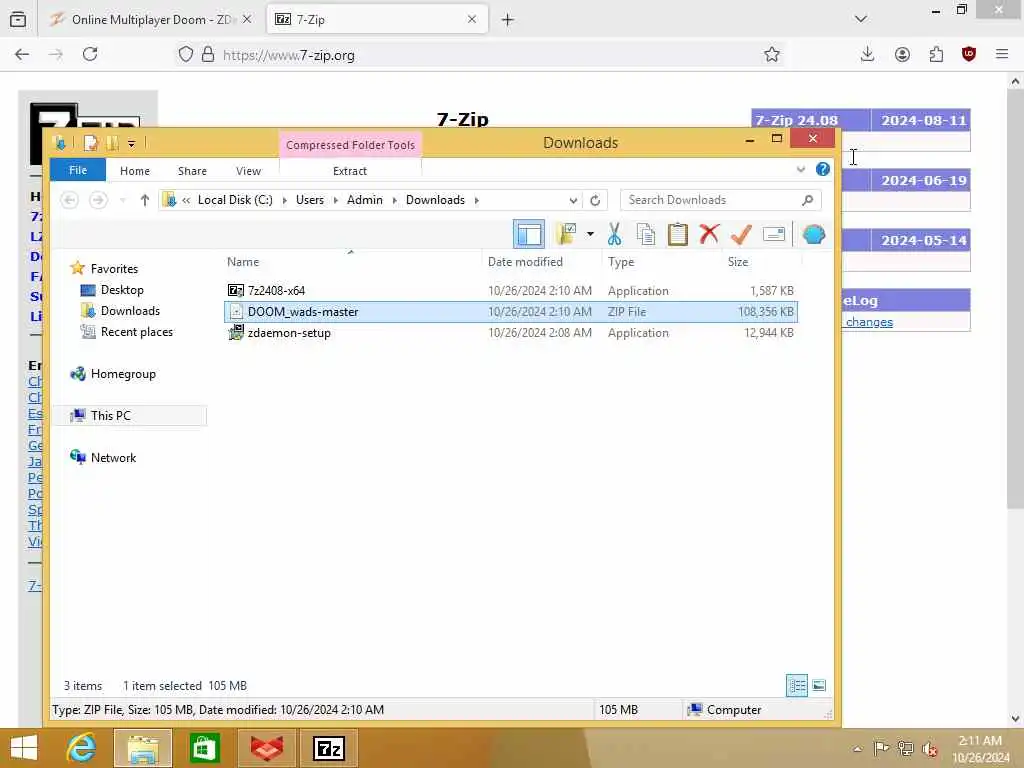This screenshot has height=768, width=1024.
Task: Open the Firefox downloads panel icon
Action: pyautogui.click(x=867, y=54)
